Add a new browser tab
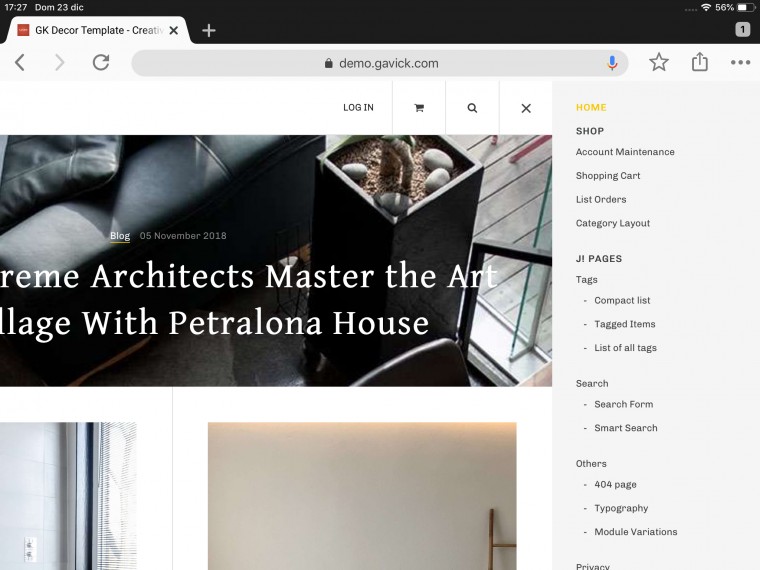 (x=209, y=31)
